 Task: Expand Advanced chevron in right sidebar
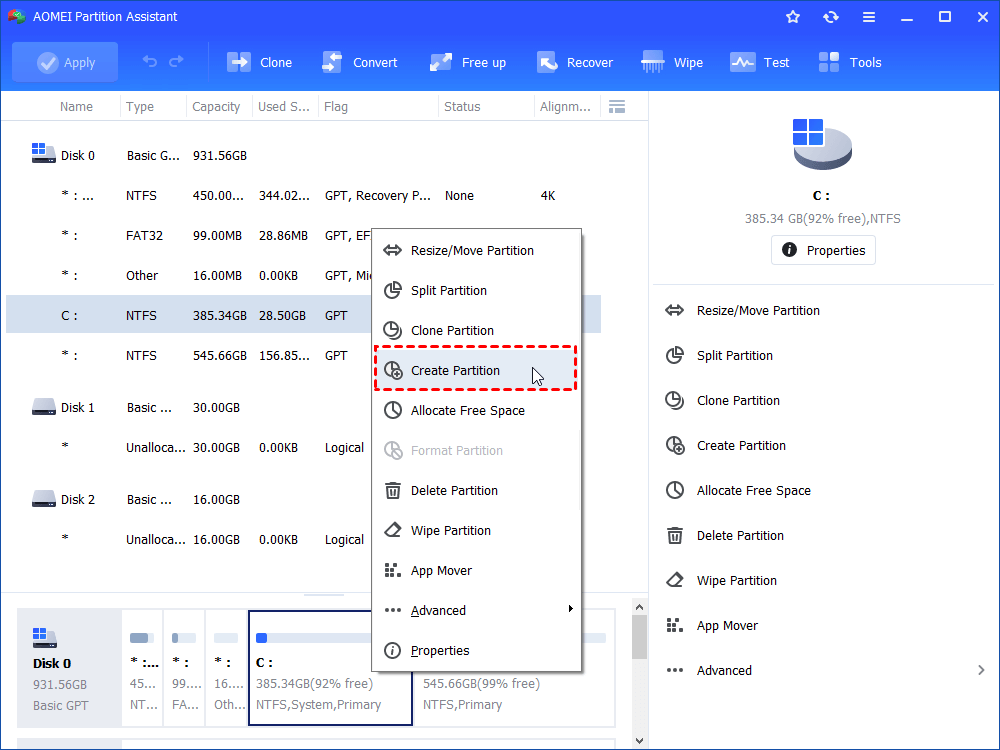pos(981,670)
